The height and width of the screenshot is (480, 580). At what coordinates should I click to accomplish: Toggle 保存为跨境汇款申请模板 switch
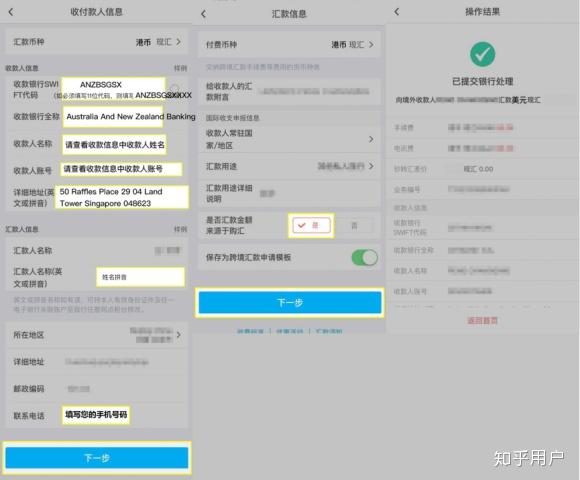[364, 258]
